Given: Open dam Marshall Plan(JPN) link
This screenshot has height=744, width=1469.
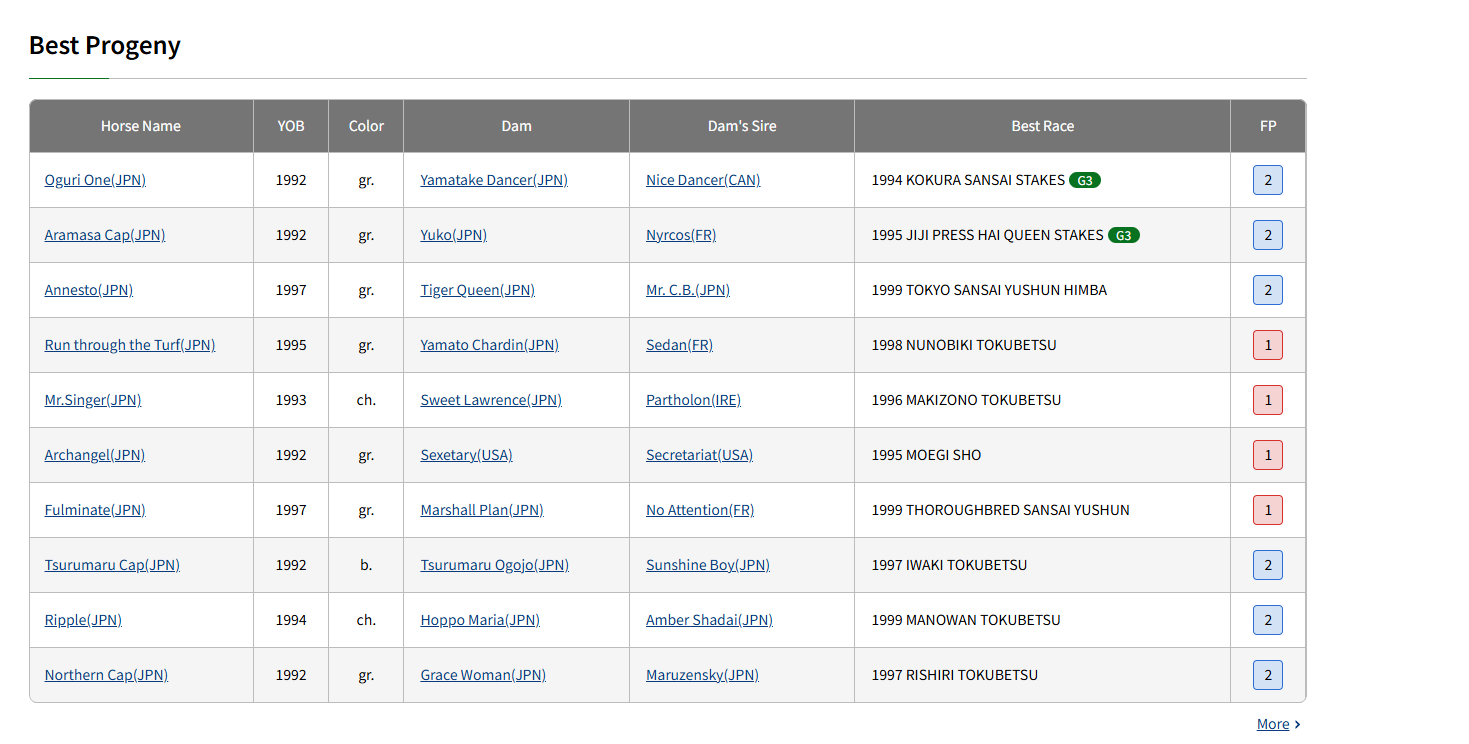Looking at the screenshot, I should [x=482, y=510].
